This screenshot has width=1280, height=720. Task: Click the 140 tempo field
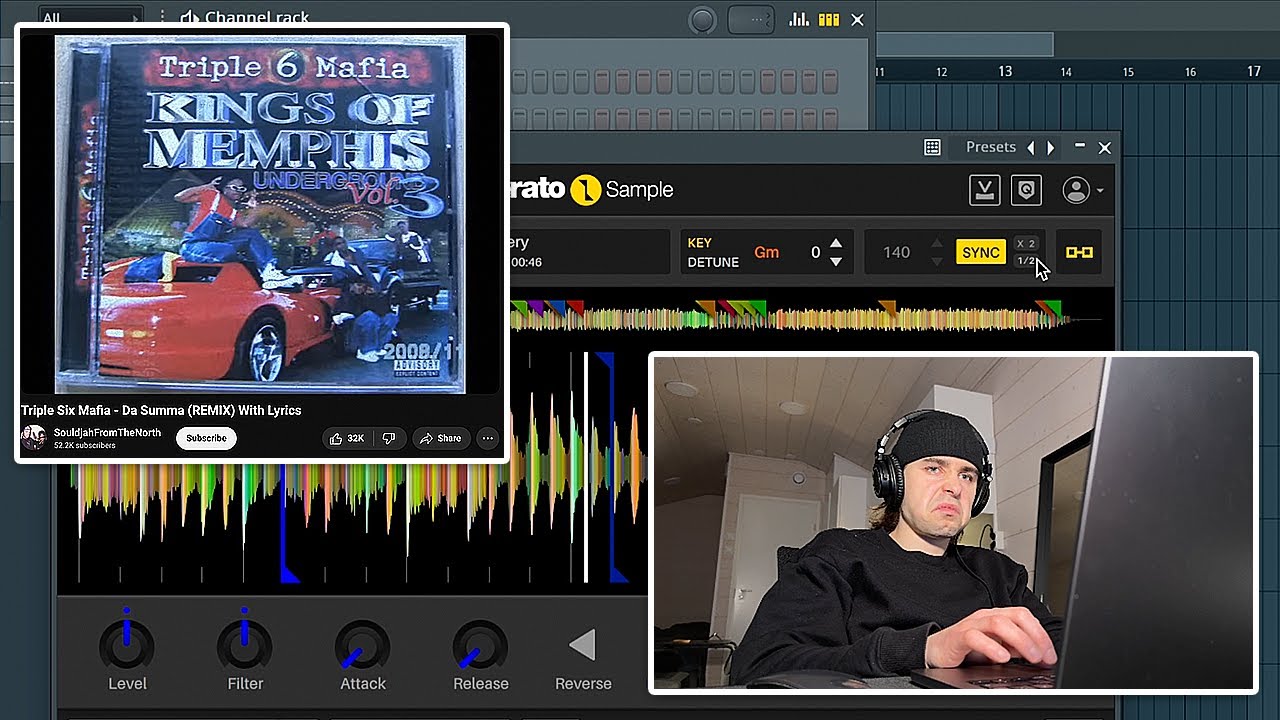[x=897, y=252]
